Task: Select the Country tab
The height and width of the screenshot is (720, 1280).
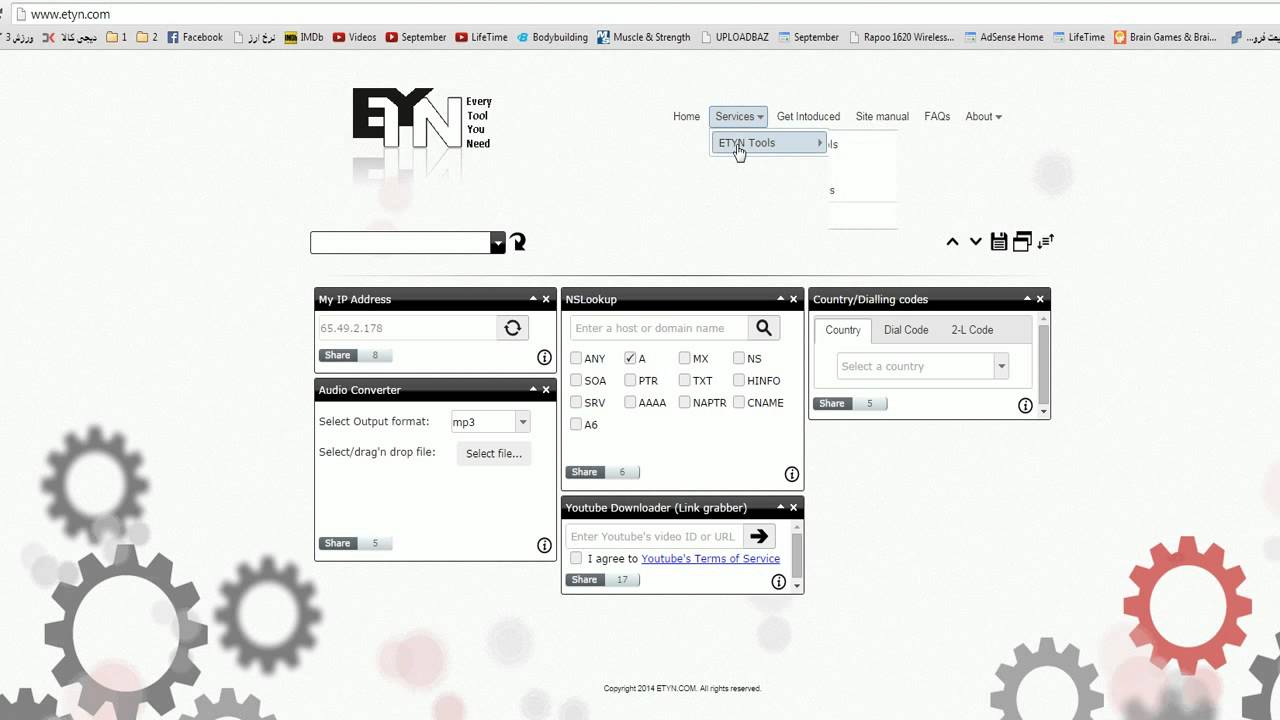Action: (x=843, y=330)
